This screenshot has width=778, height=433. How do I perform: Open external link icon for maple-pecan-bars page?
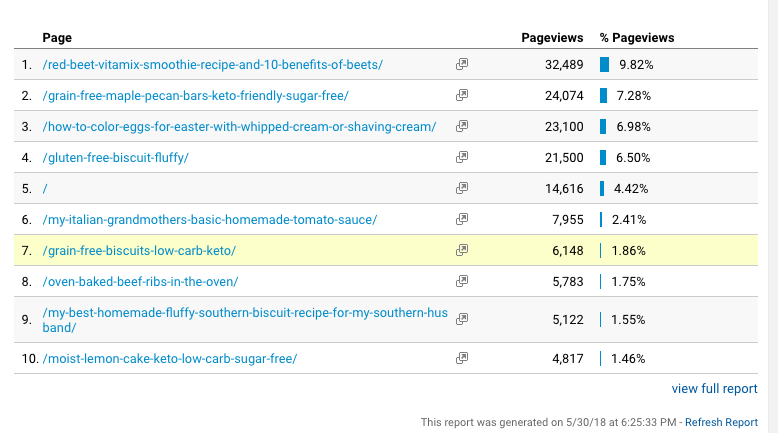pos(462,95)
